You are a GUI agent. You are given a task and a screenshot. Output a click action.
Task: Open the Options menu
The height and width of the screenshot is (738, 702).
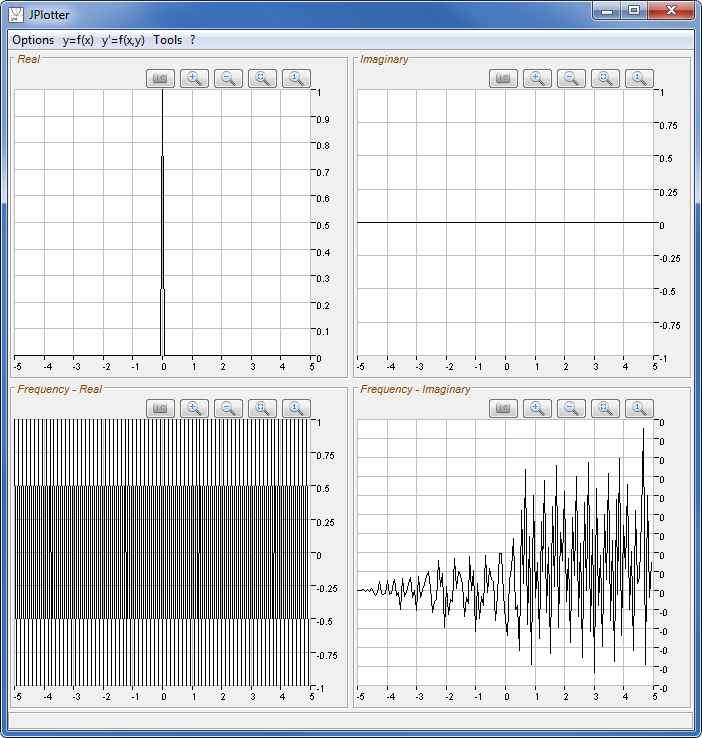(x=33, y=40)
